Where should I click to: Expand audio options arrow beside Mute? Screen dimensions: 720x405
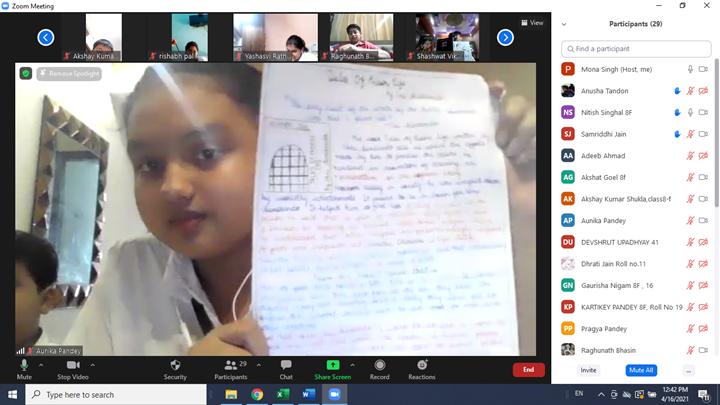[41, 365]
